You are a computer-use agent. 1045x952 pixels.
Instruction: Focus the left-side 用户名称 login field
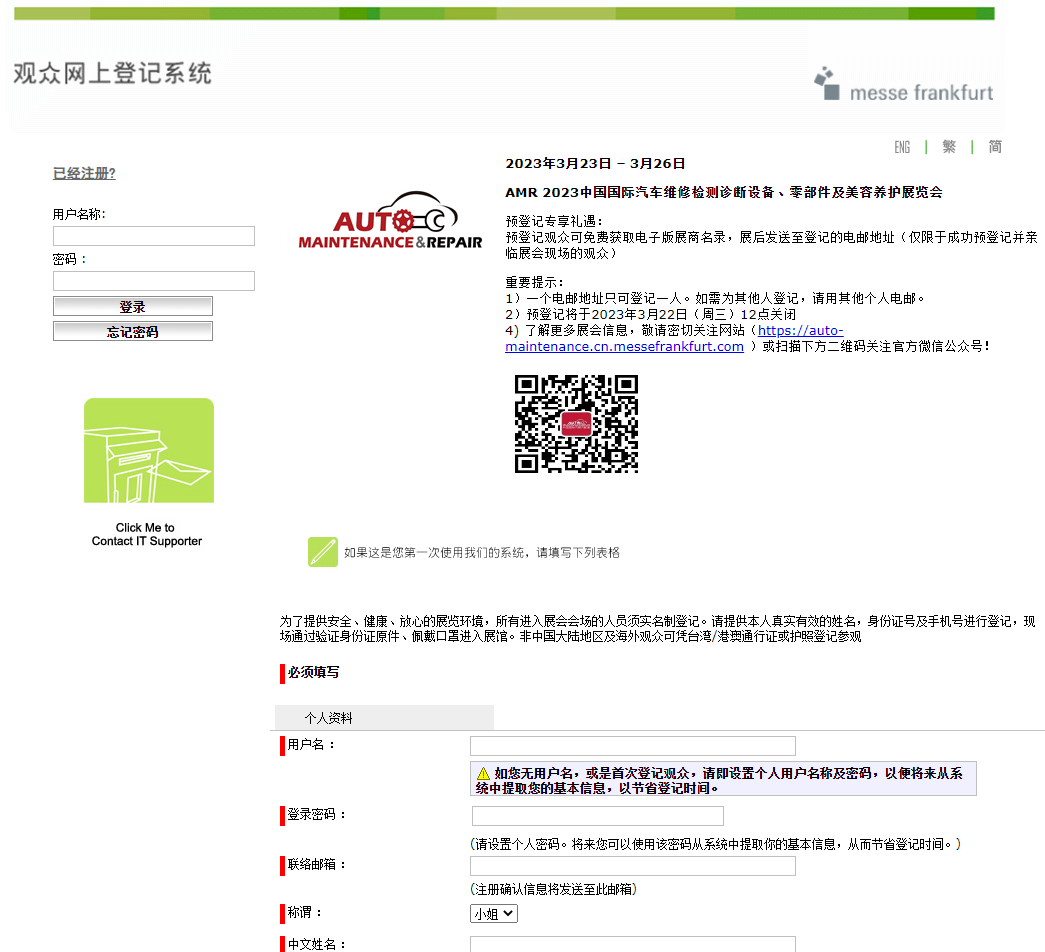tap(154, 236)
